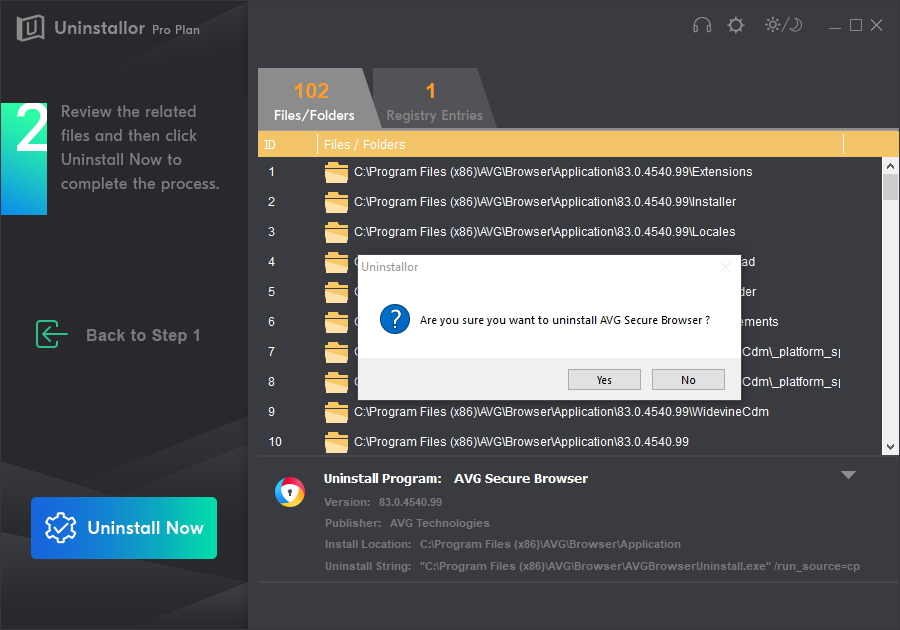Click folder icon in row 8
Image resolution: width=900 pixels, height=630 pixels.
click(336, 382)
